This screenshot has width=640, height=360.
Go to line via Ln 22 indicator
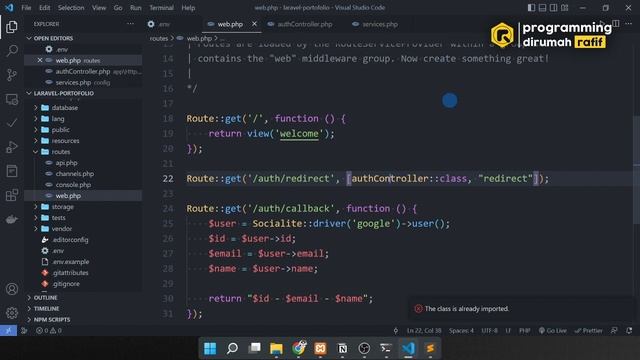click(x=424, y=331)
